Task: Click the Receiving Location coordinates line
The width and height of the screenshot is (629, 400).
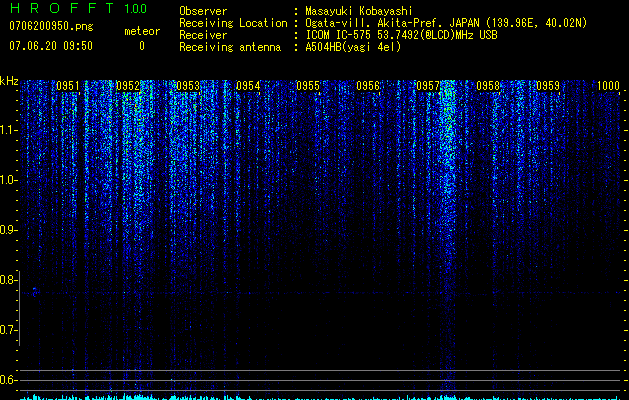Action: point(446,23)
